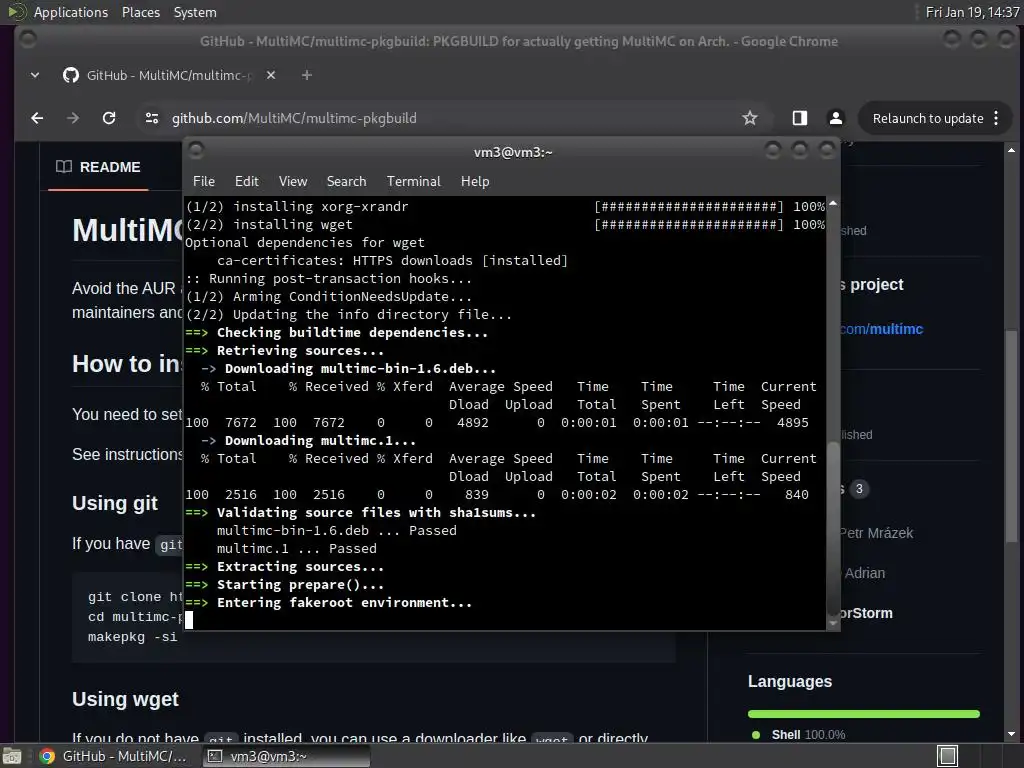The height and width of the screenshot is (768, 1024).
Task: Click page scrollbar down arrow in Chrome
Action: point(1012,734)
